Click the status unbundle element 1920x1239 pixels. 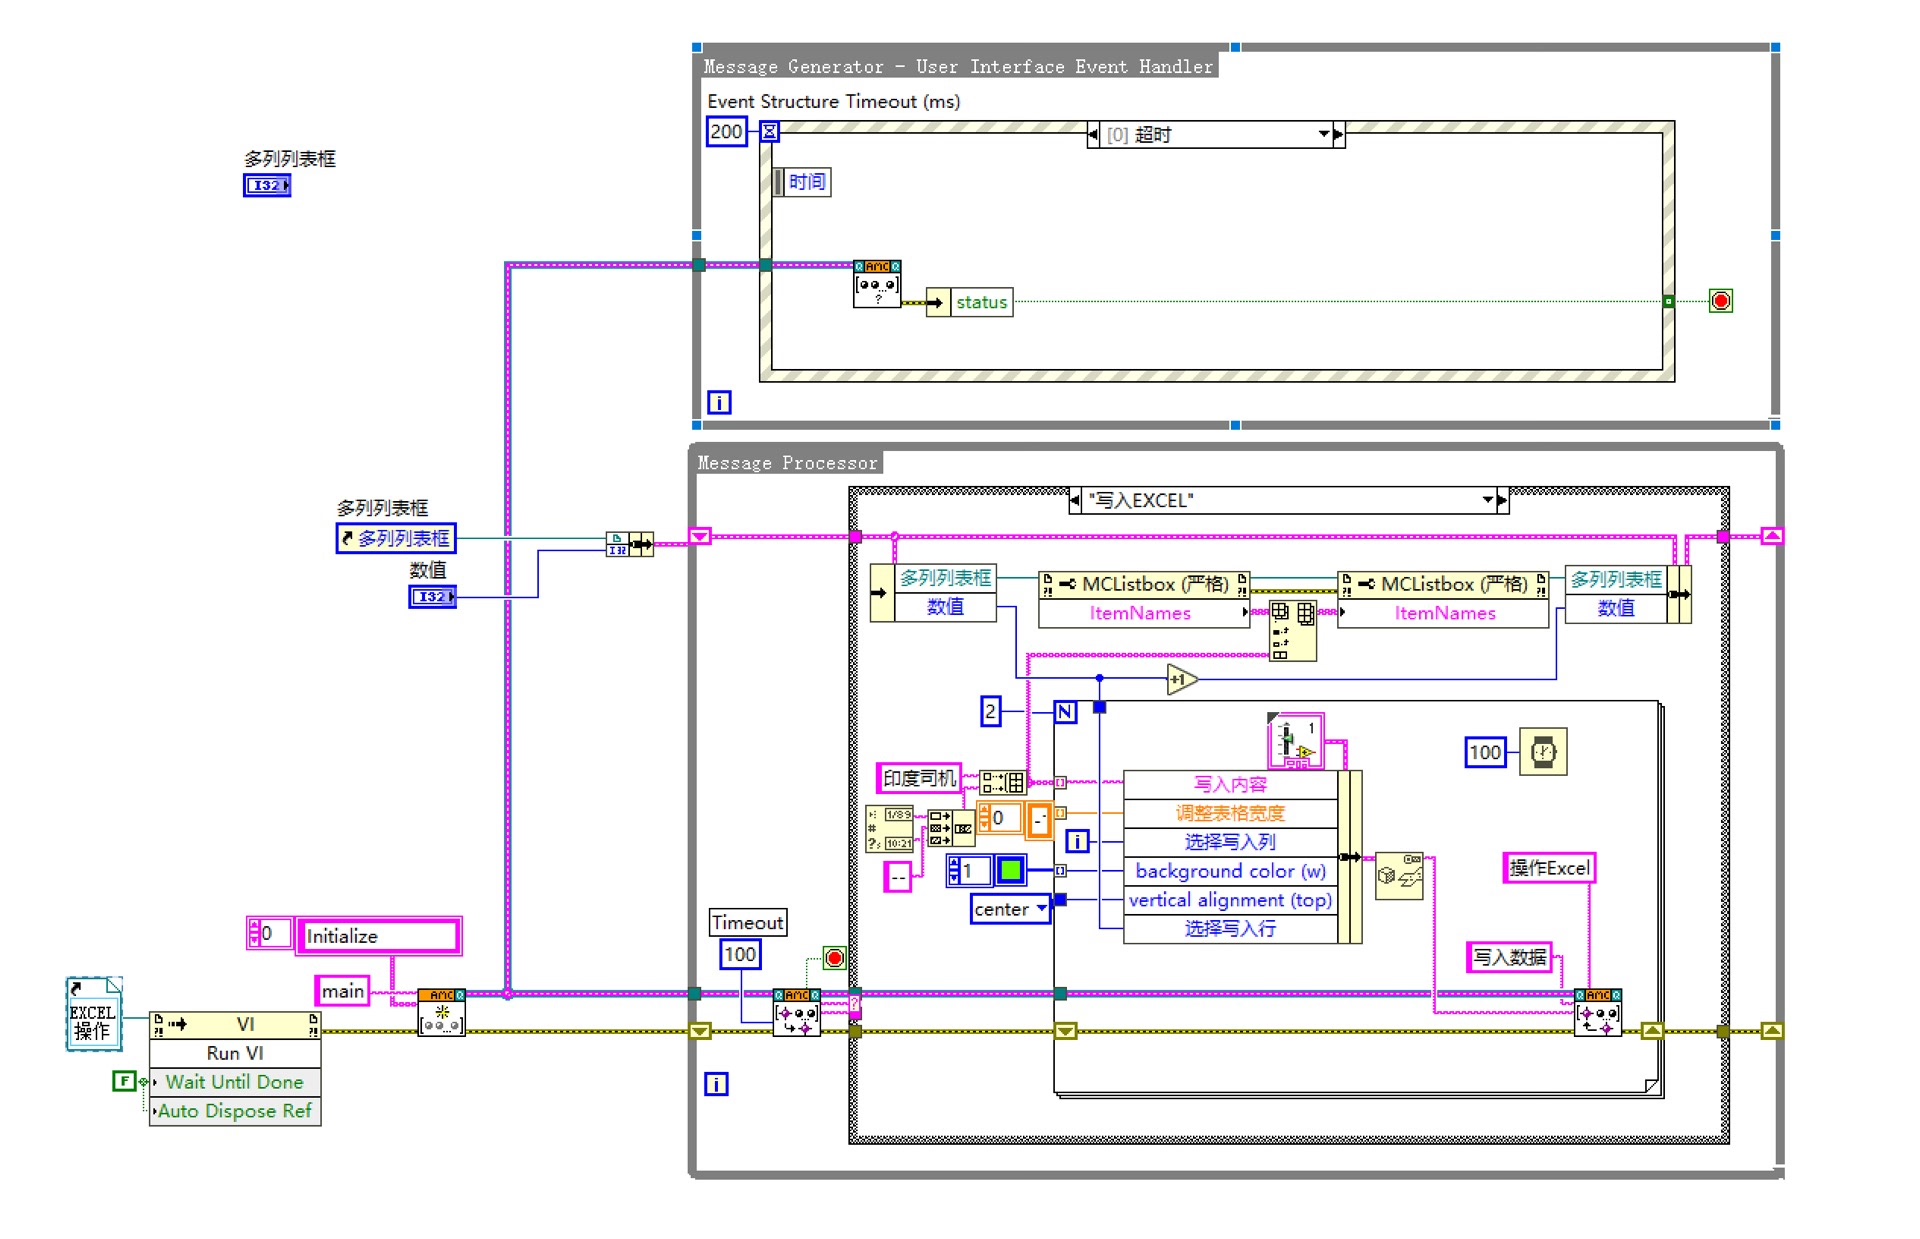980,302
